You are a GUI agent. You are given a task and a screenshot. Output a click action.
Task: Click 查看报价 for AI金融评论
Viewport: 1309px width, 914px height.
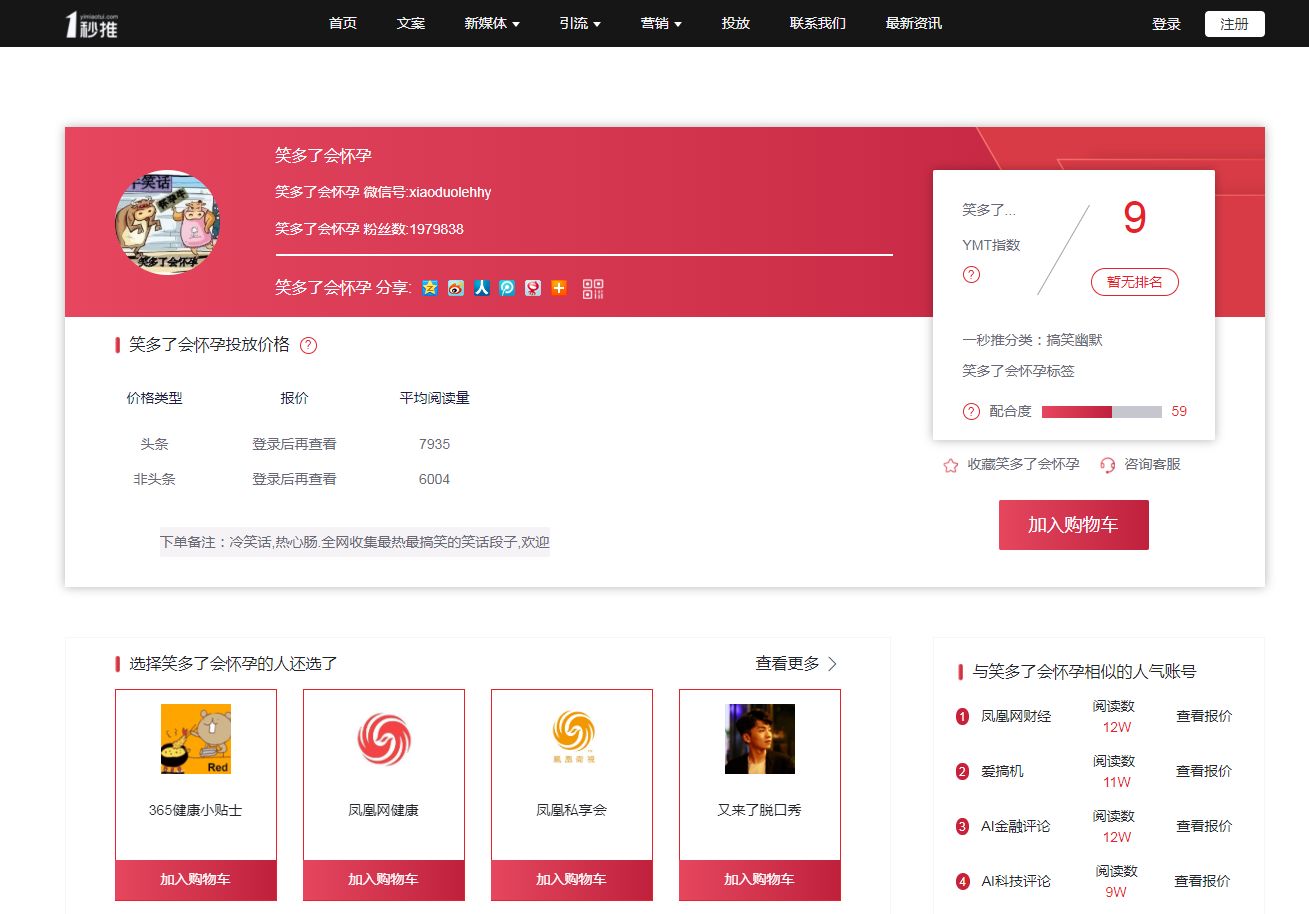click(x=1204, y=826)
